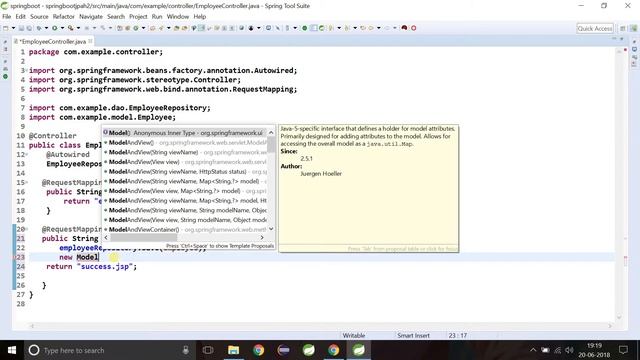Click the red ring icon at toolbar end
640x360 pixels.
tap(413, 28)
